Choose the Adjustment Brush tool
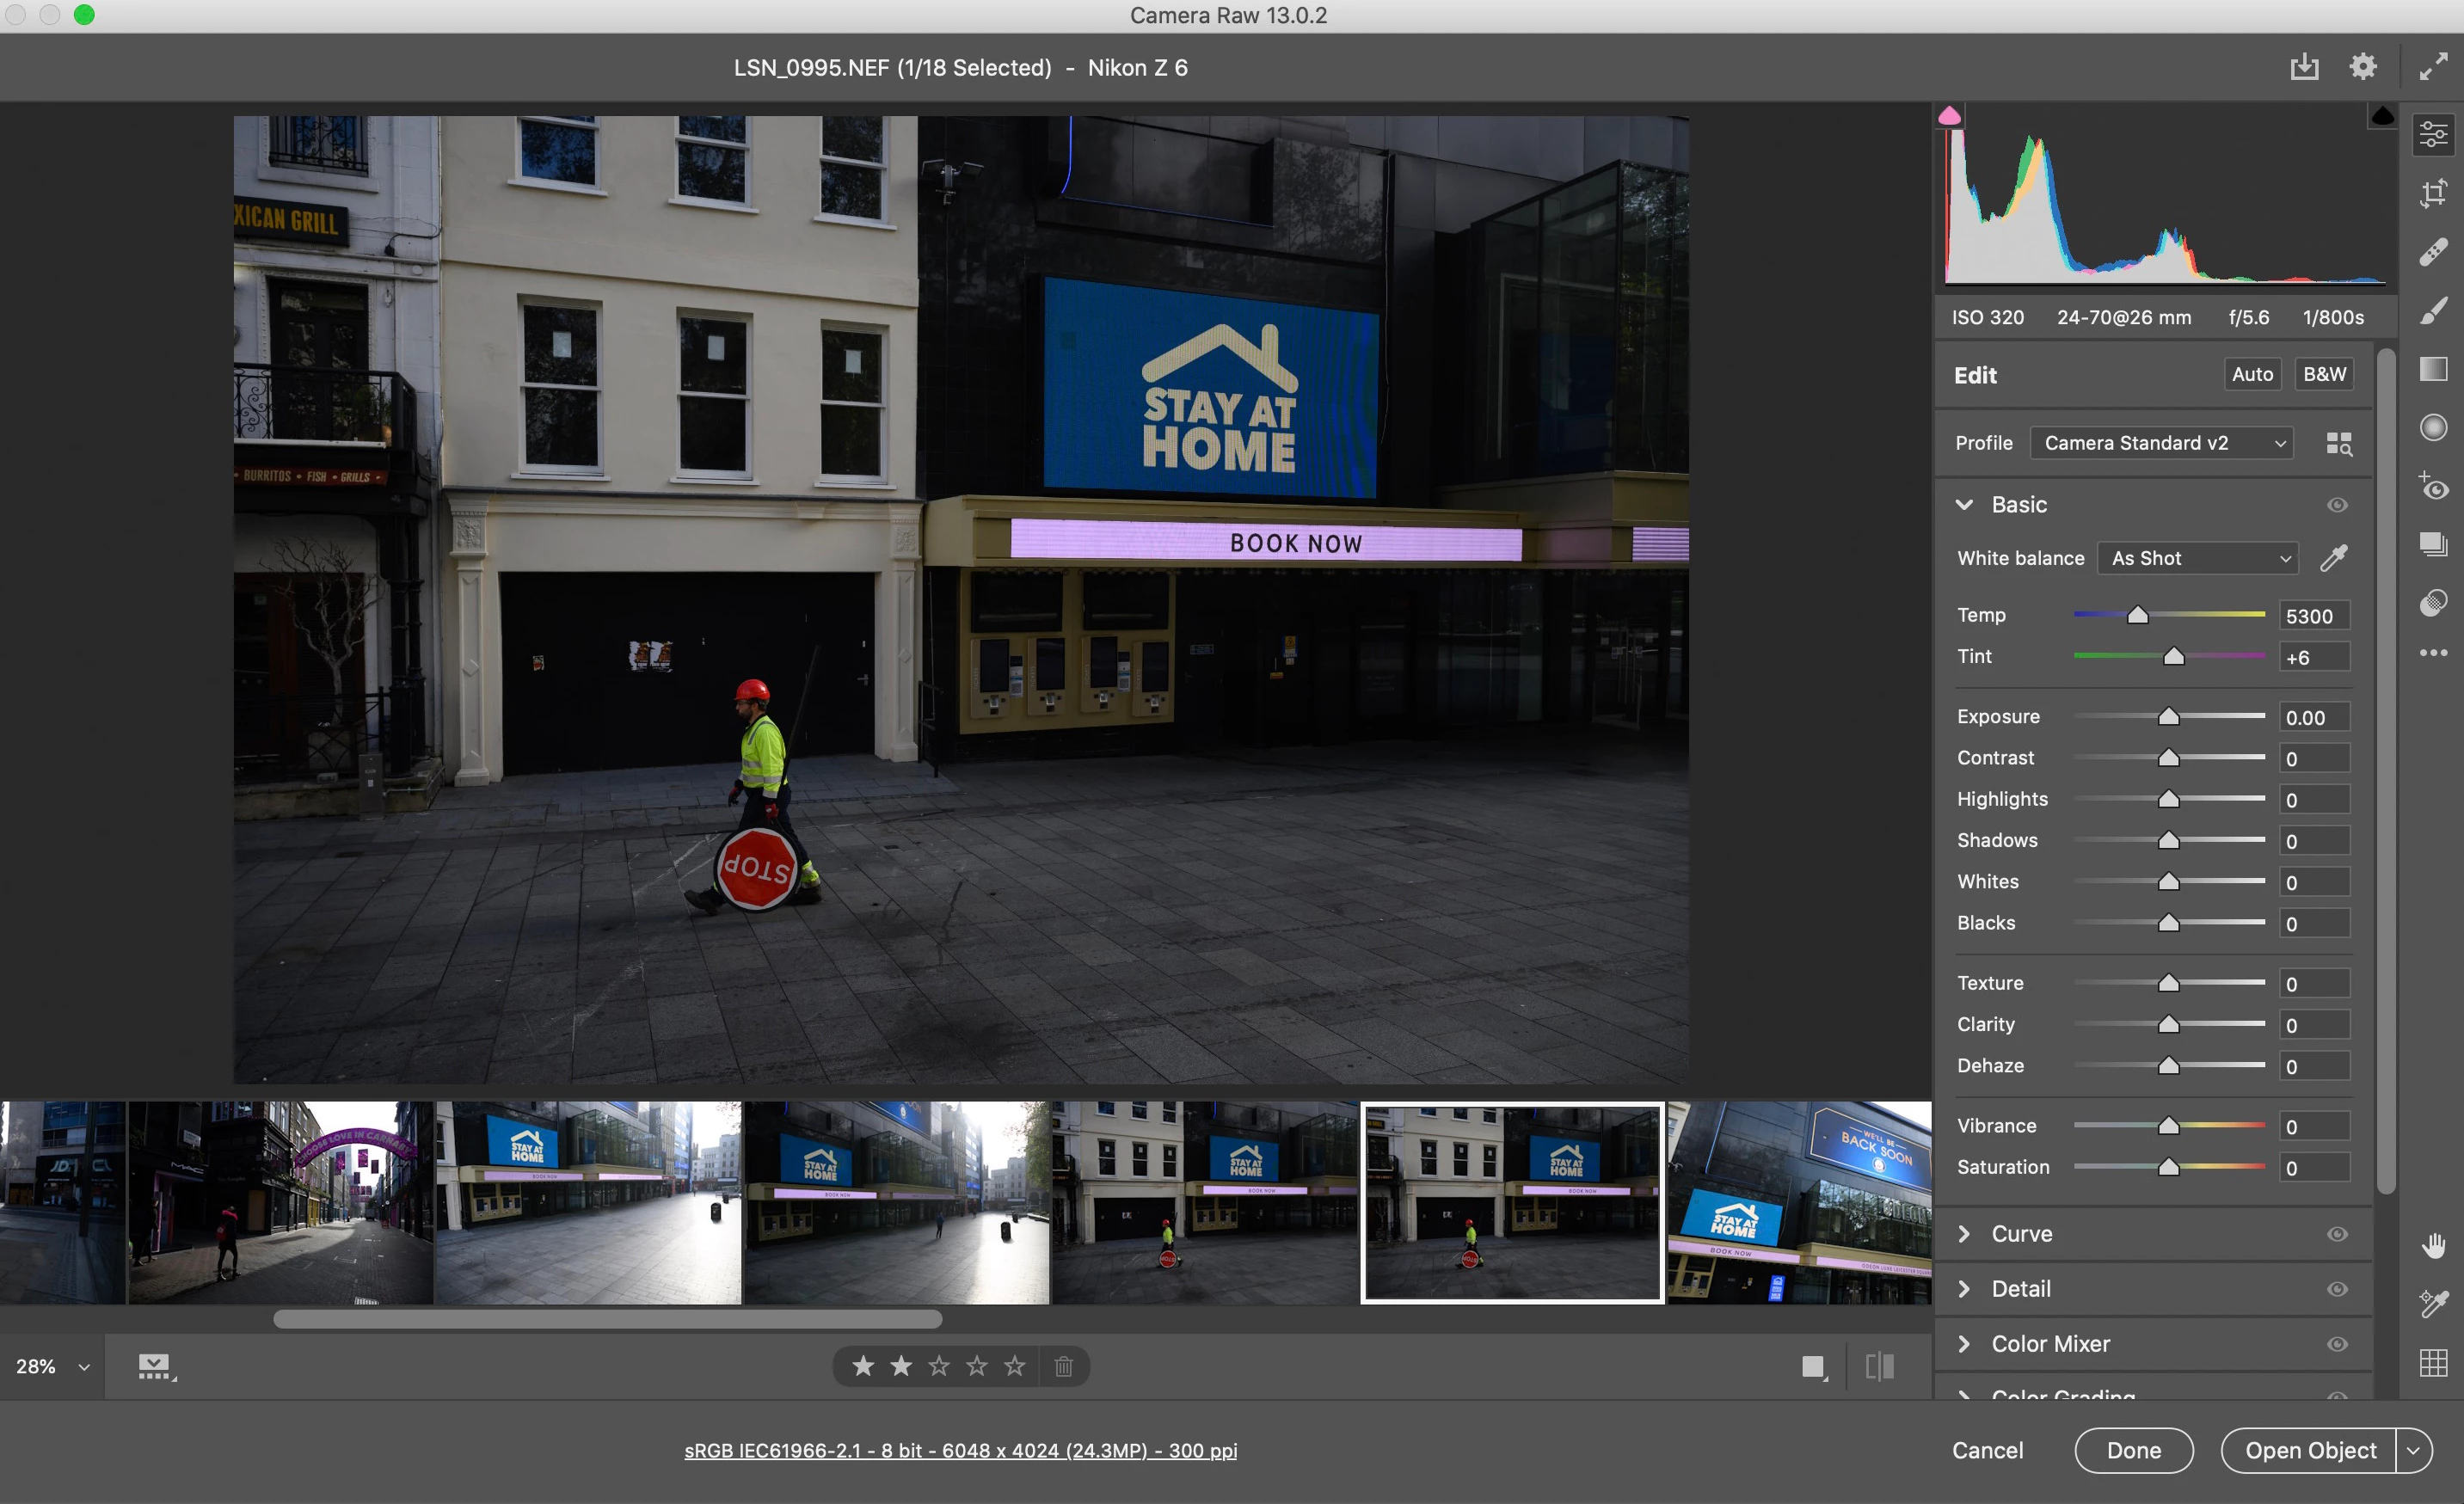Viewport: 2464px width, 1504px height. pyautogui.click(x=2433, y=310)
